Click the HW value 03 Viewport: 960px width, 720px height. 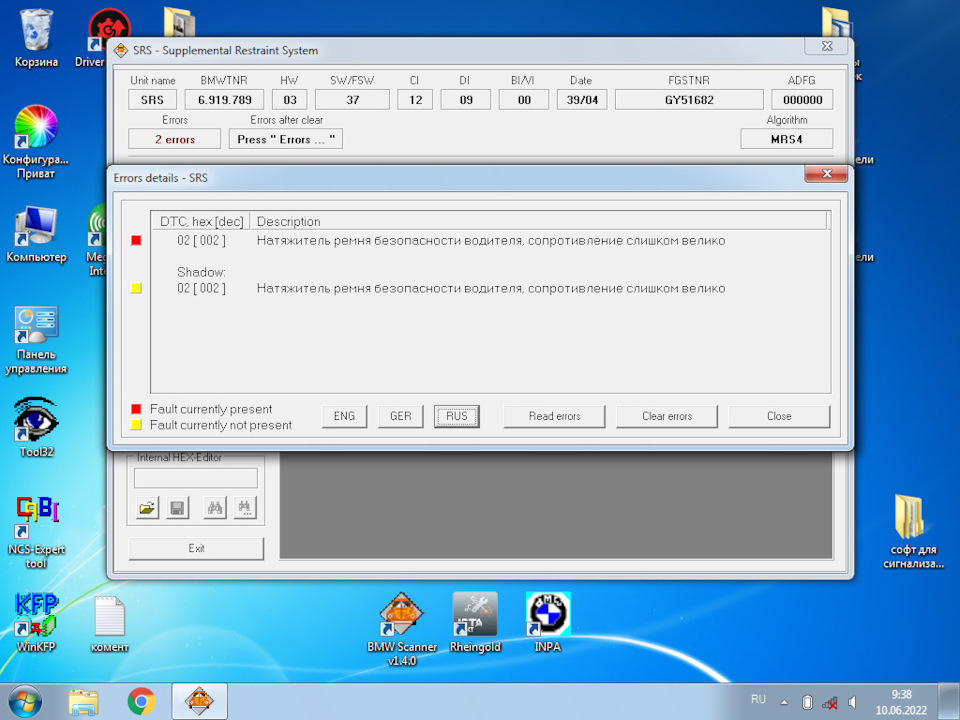click(290, 100)
